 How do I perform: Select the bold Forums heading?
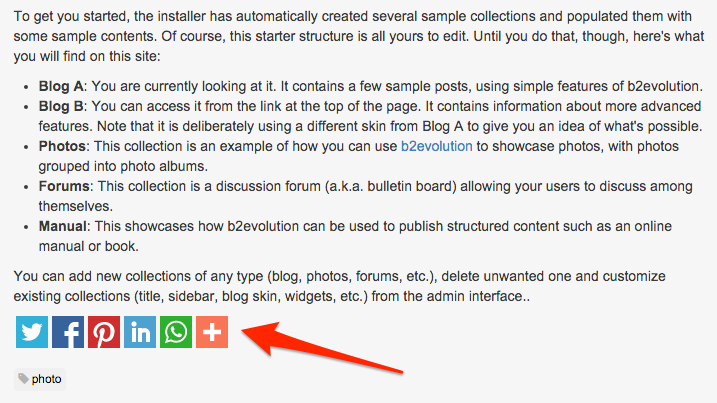tap(64, 186)
